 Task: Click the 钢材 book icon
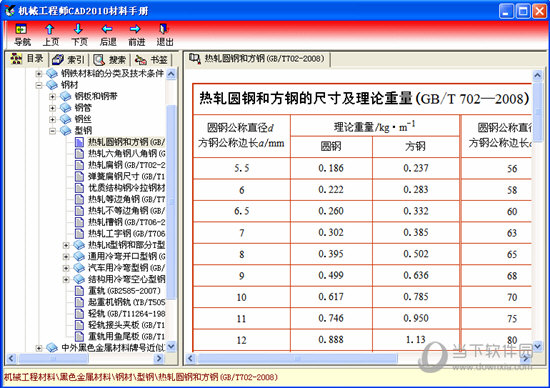(x=52, y=85)
